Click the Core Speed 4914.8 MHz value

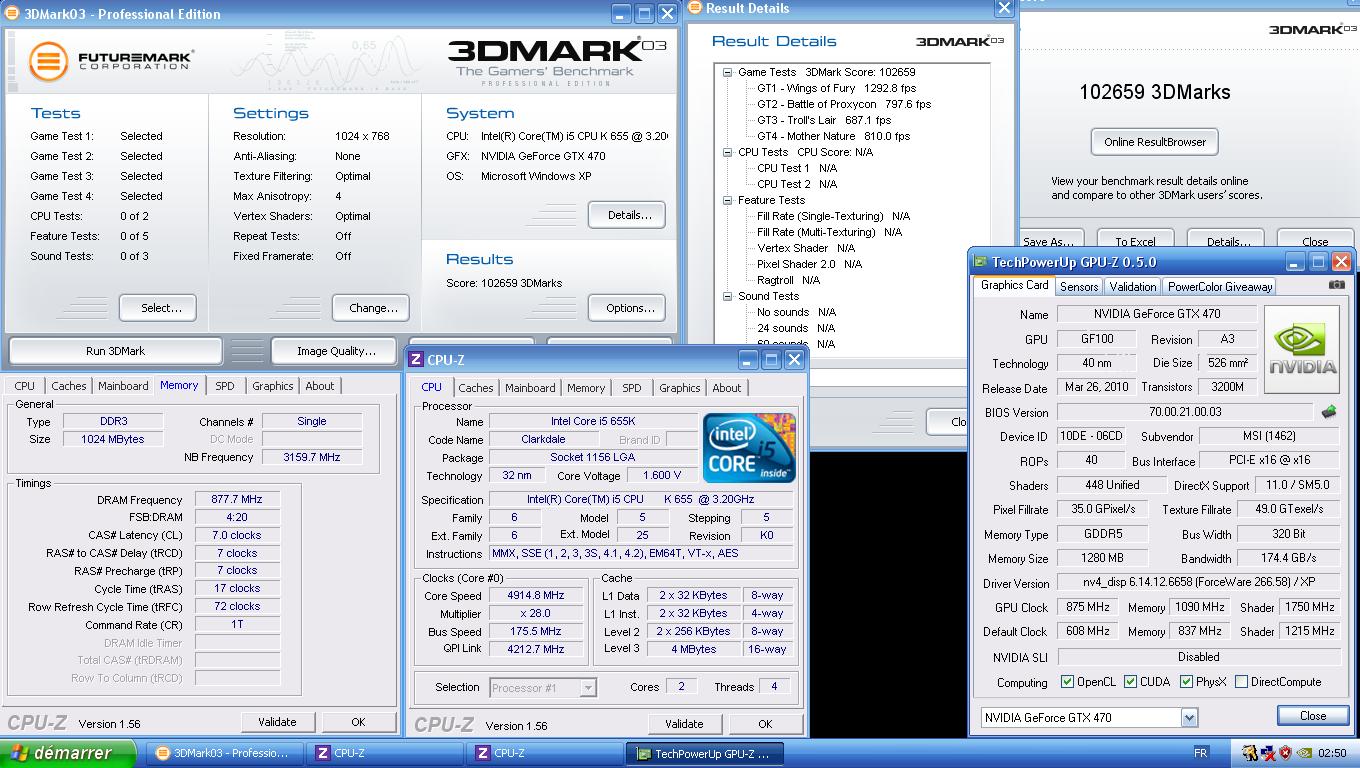[535, 595]
